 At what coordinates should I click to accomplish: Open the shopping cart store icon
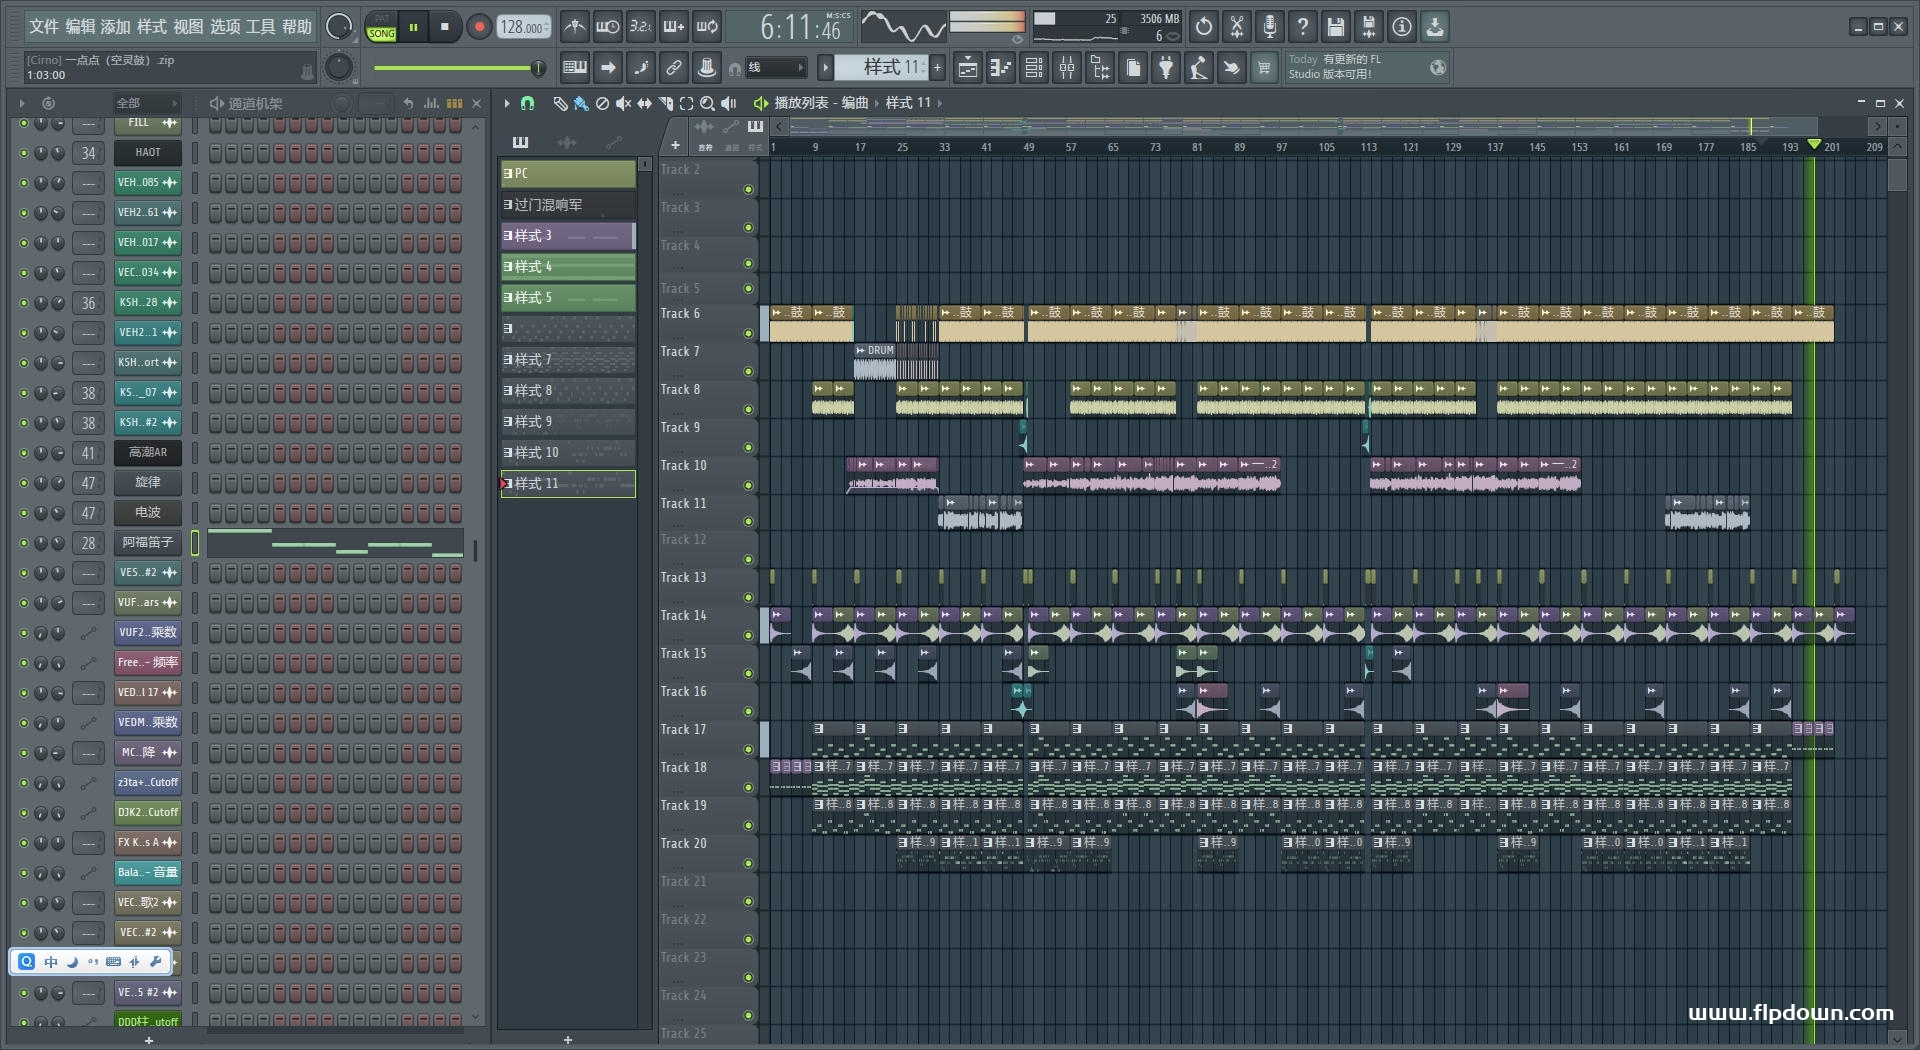tap(1264, 68)
